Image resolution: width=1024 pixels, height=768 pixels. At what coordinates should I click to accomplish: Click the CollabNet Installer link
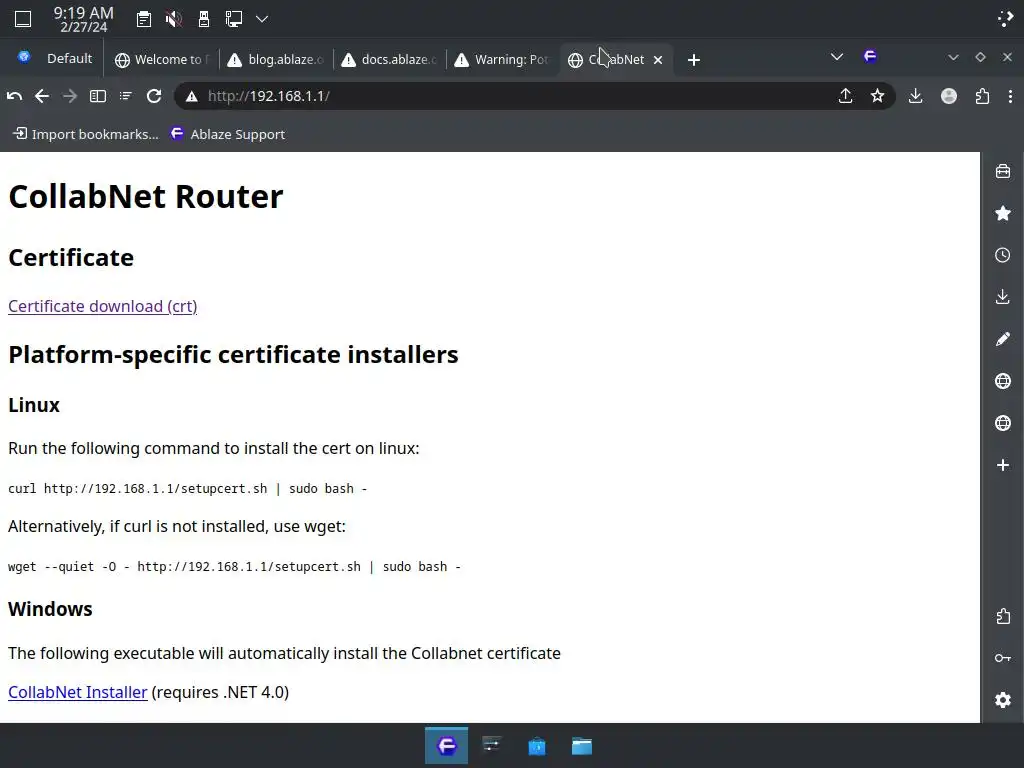pos(78,692)
